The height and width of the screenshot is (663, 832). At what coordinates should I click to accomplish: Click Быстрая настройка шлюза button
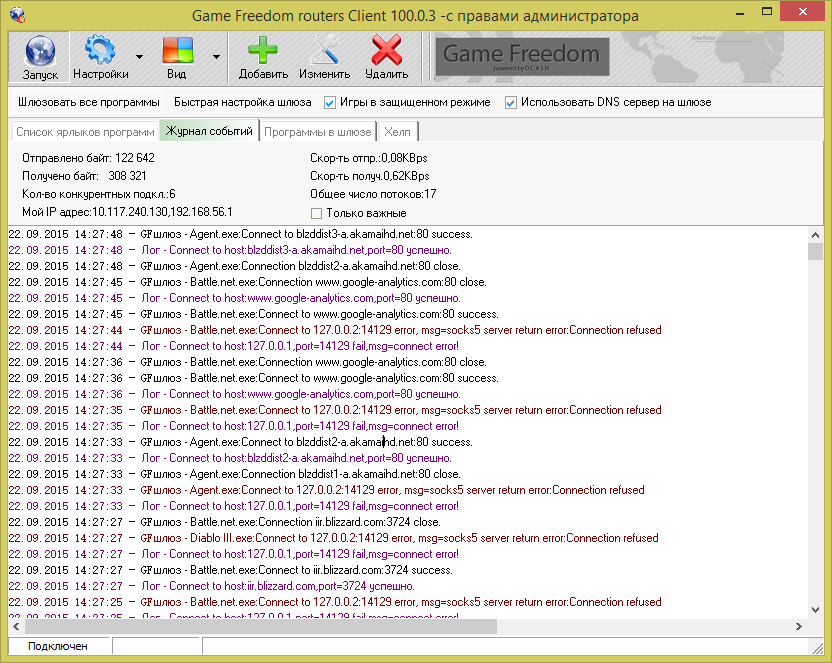pos(242,102)
